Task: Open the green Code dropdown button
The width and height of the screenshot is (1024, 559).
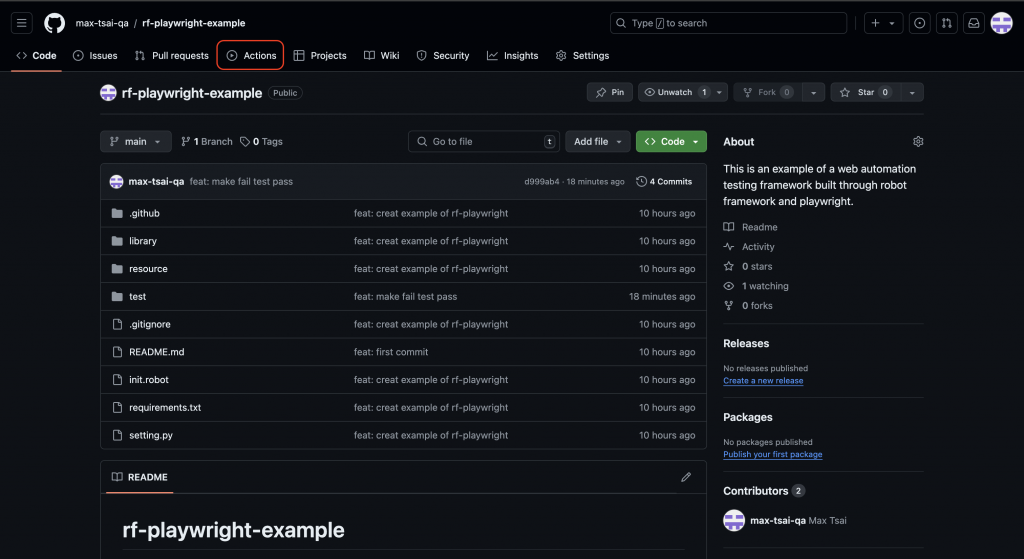Action: pos(671,142)
